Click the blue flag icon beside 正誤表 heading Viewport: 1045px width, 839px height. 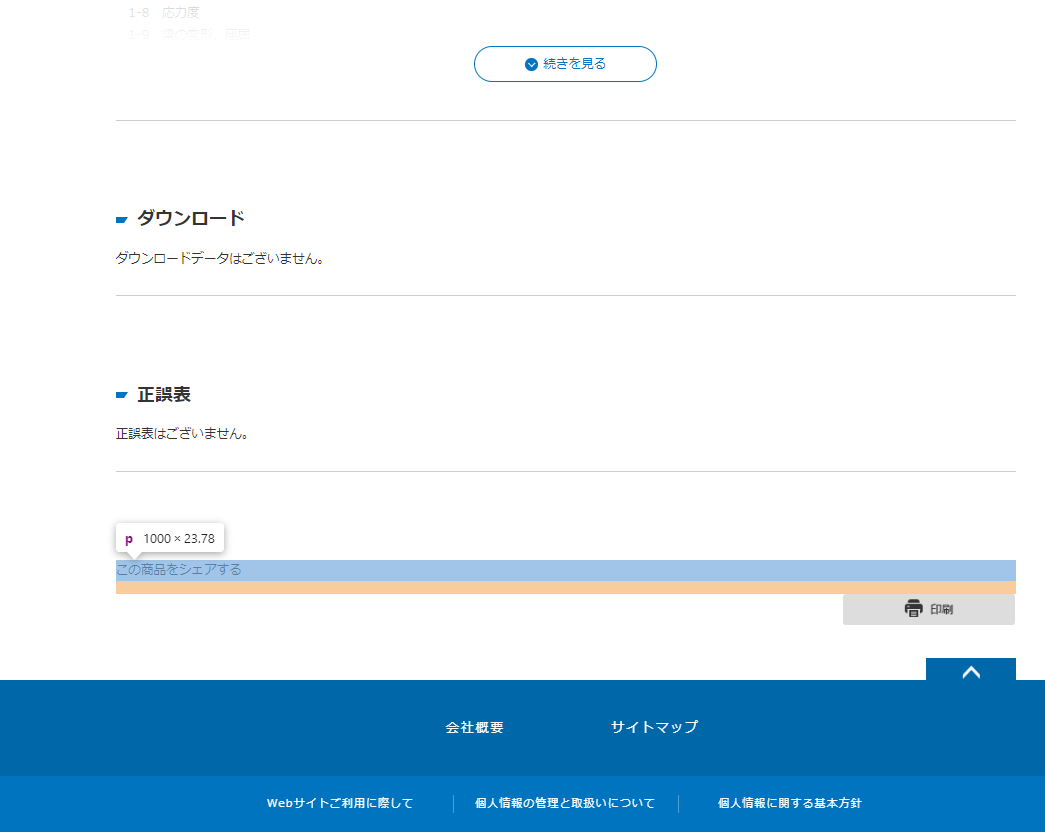120,393
